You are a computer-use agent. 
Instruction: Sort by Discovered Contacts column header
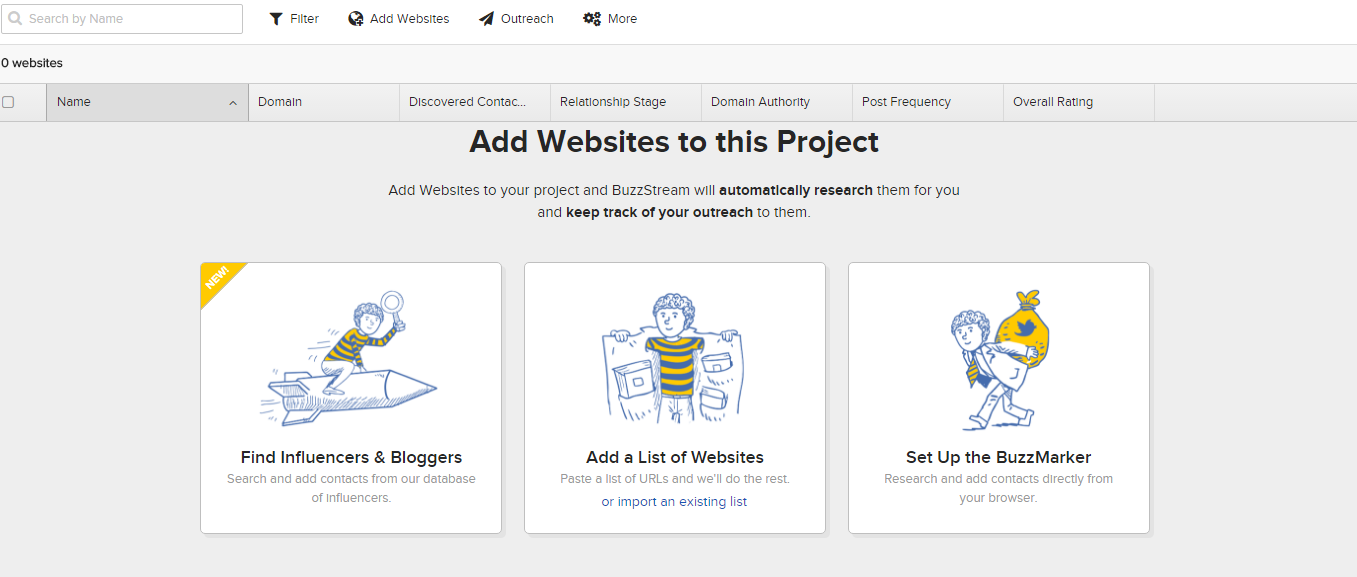[x=475, y=102]
